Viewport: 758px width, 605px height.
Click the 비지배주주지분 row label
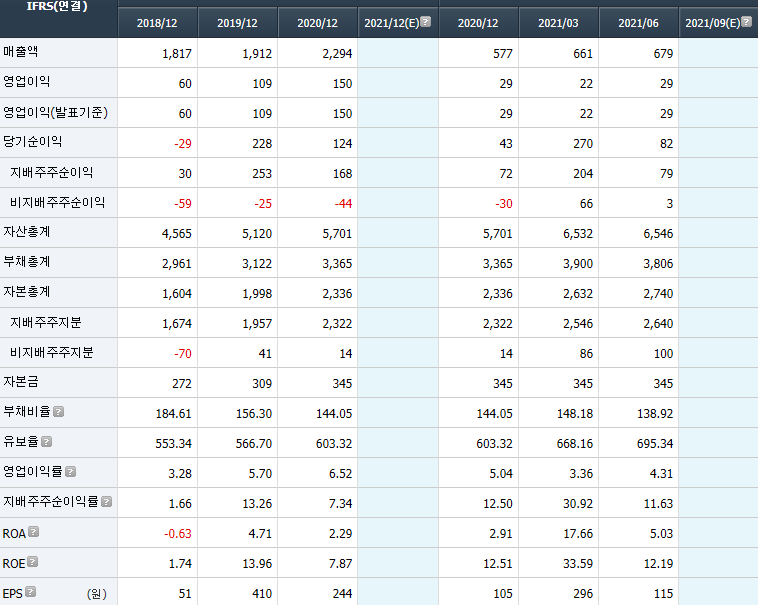[51, 352]
